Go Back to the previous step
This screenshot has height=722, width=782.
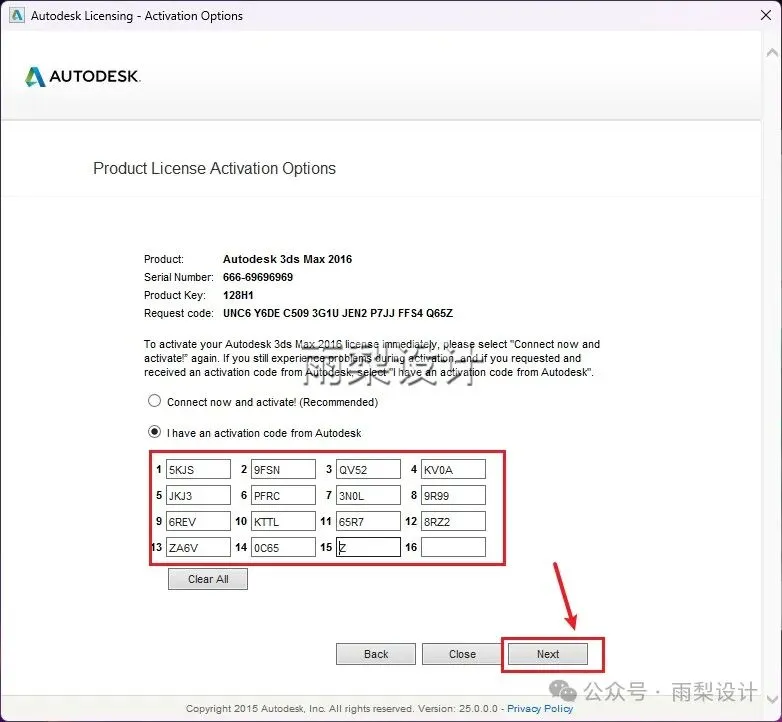[376, 654]
